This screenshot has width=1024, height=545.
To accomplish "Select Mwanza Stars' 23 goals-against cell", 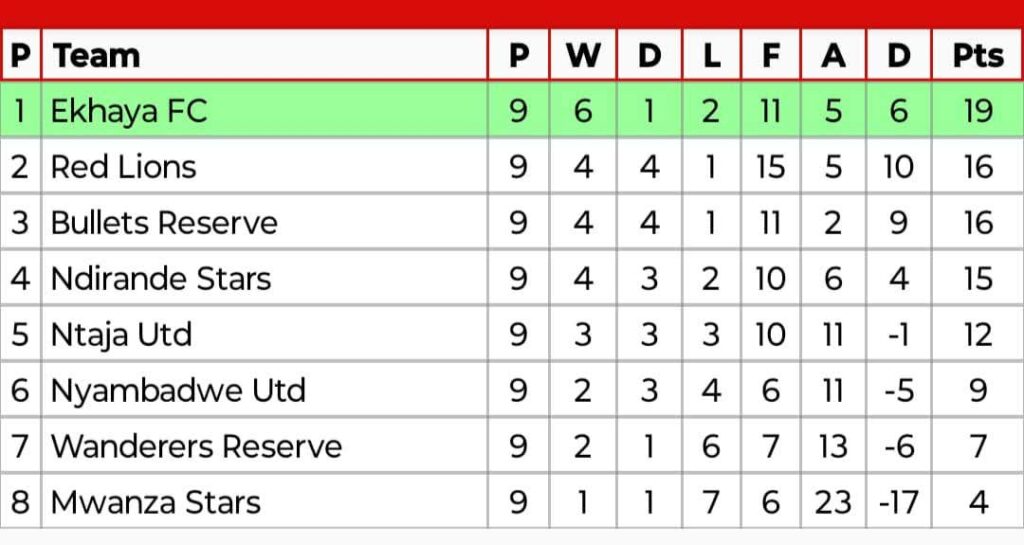I will [833, 503].
